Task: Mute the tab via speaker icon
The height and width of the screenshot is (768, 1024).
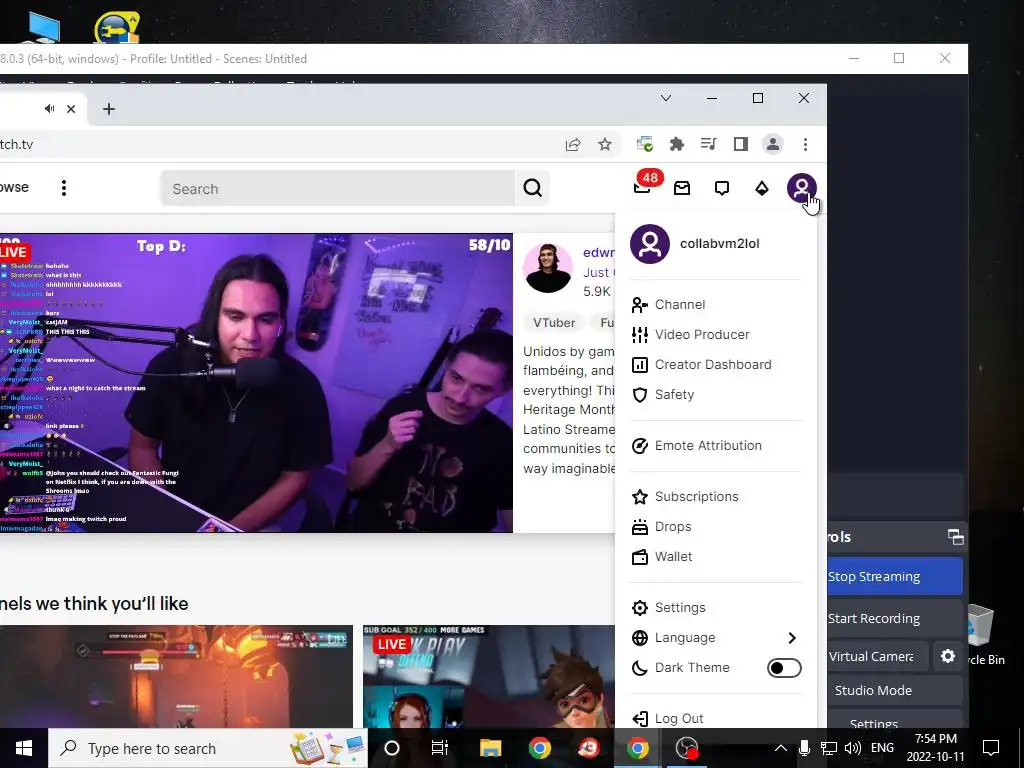Action: point(50,108)
